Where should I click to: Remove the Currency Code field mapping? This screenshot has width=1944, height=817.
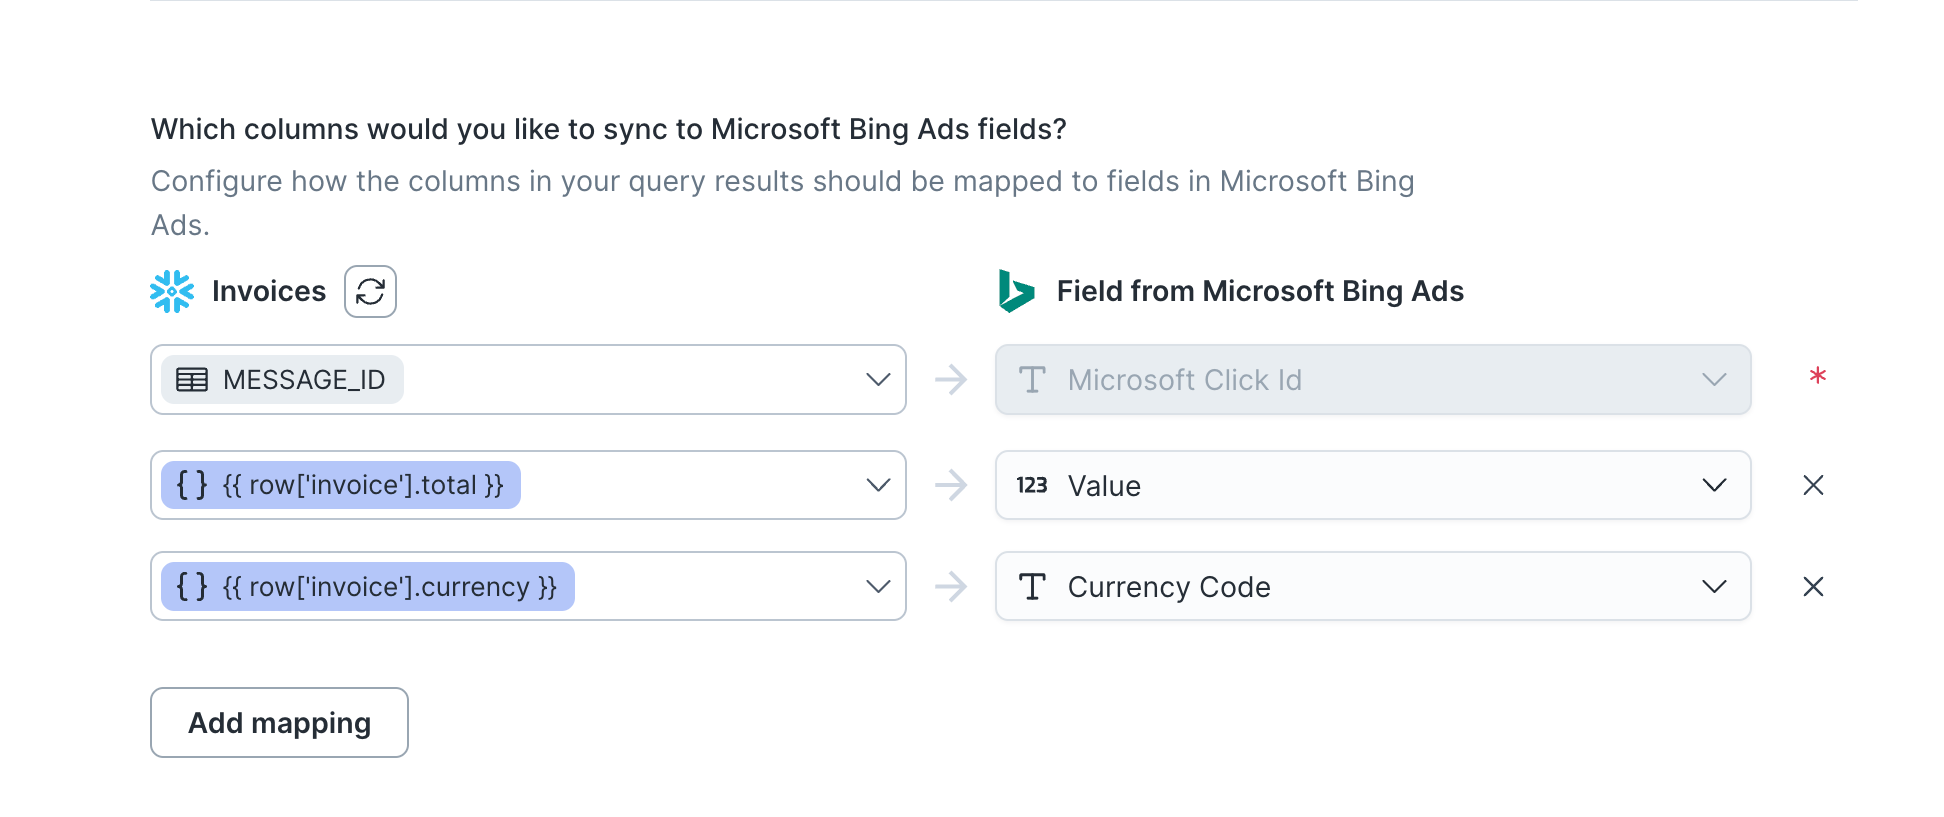tap(1813, 586)
